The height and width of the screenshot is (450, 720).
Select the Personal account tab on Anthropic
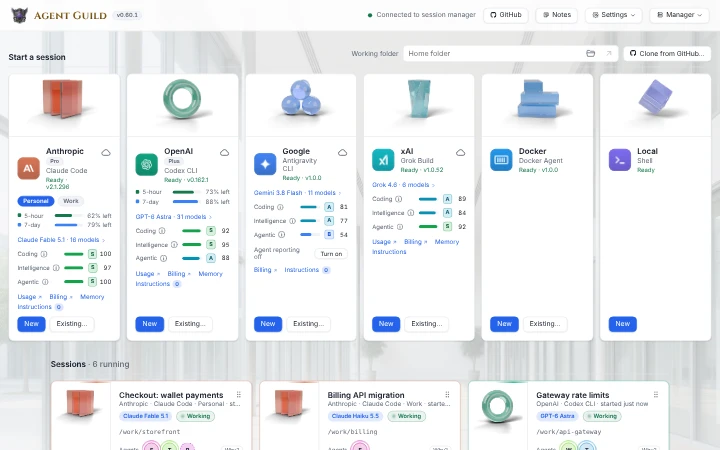(x=36, y=201)
